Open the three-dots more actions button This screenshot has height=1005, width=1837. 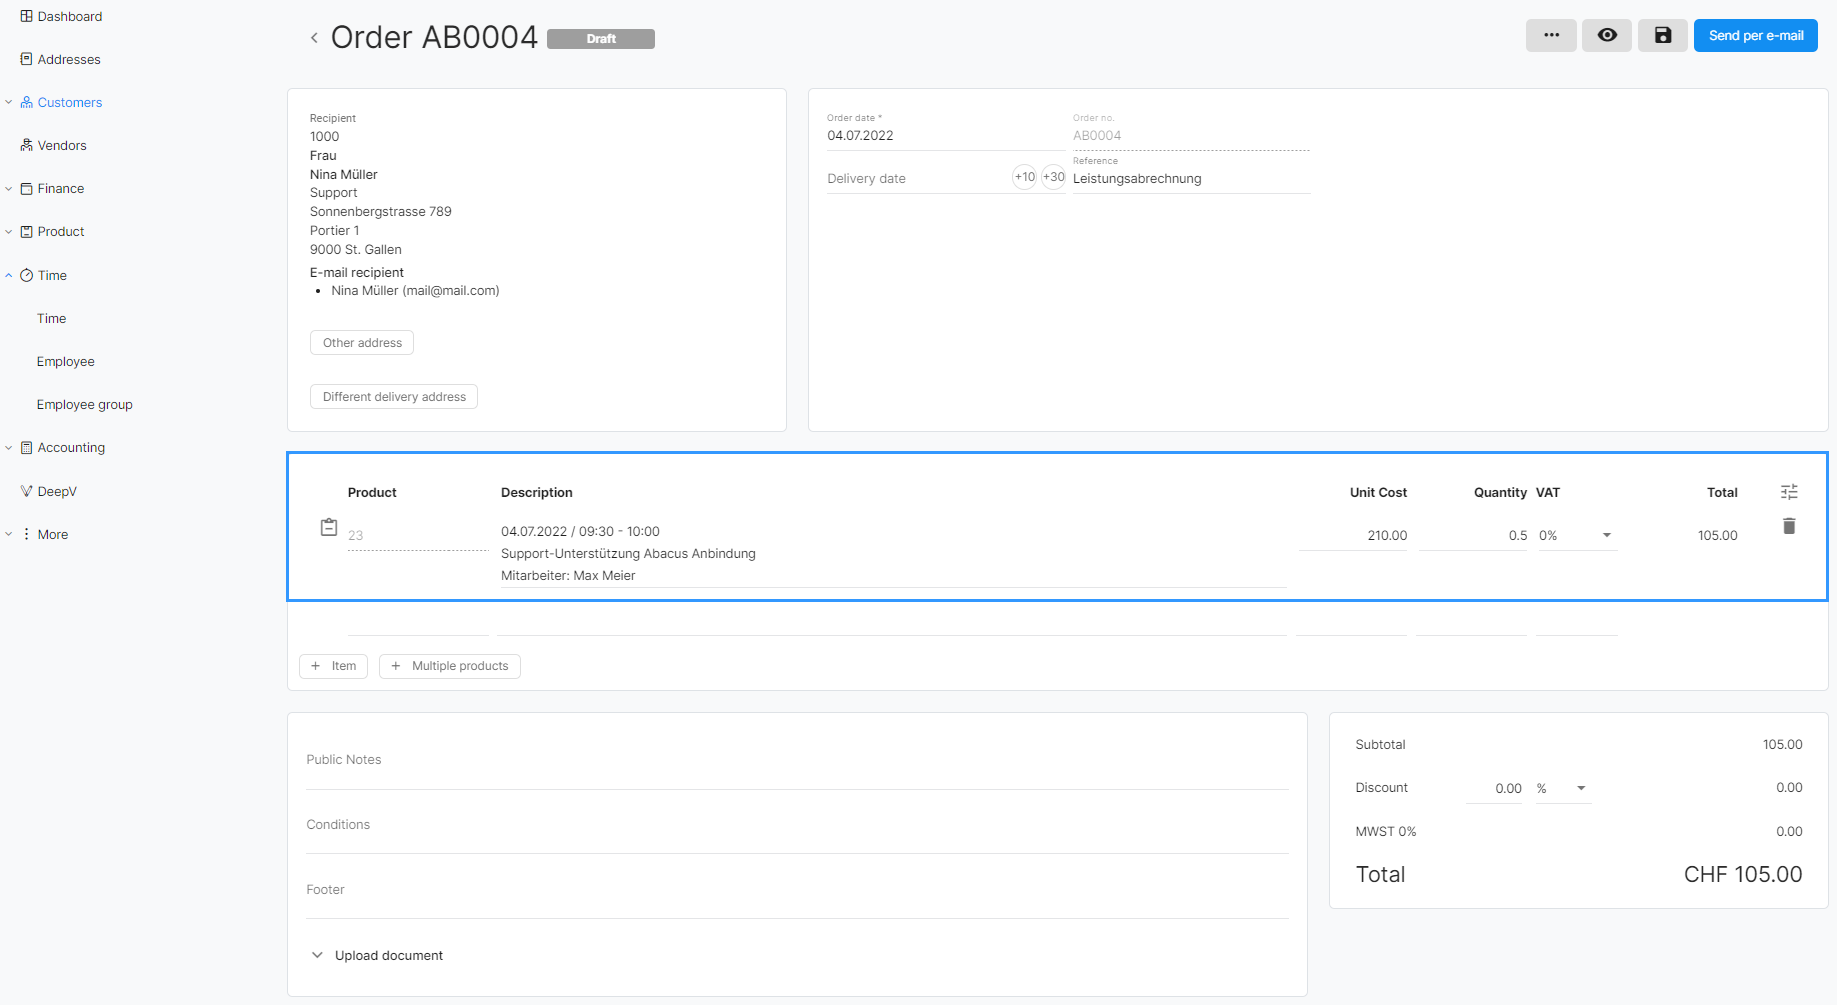point(1551,35)
